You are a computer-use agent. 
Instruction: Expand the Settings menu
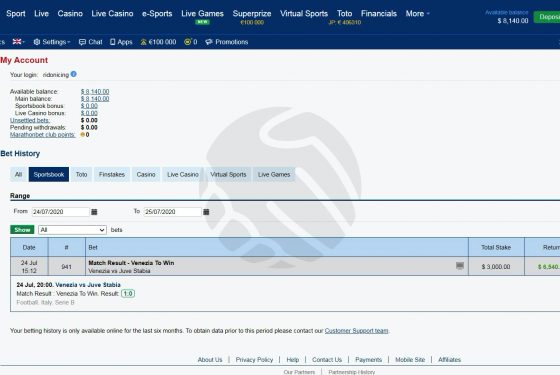pyautogui.click(x=52, y=42)
